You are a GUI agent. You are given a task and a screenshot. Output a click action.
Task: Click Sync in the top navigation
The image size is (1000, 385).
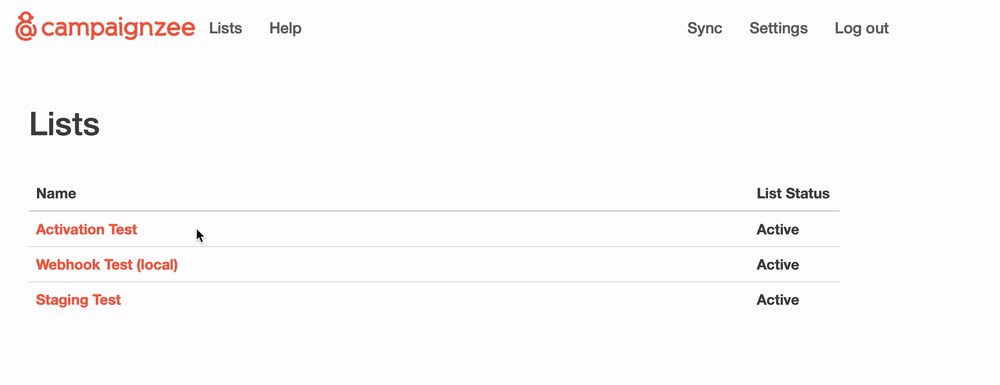click(x=705, y=28)
